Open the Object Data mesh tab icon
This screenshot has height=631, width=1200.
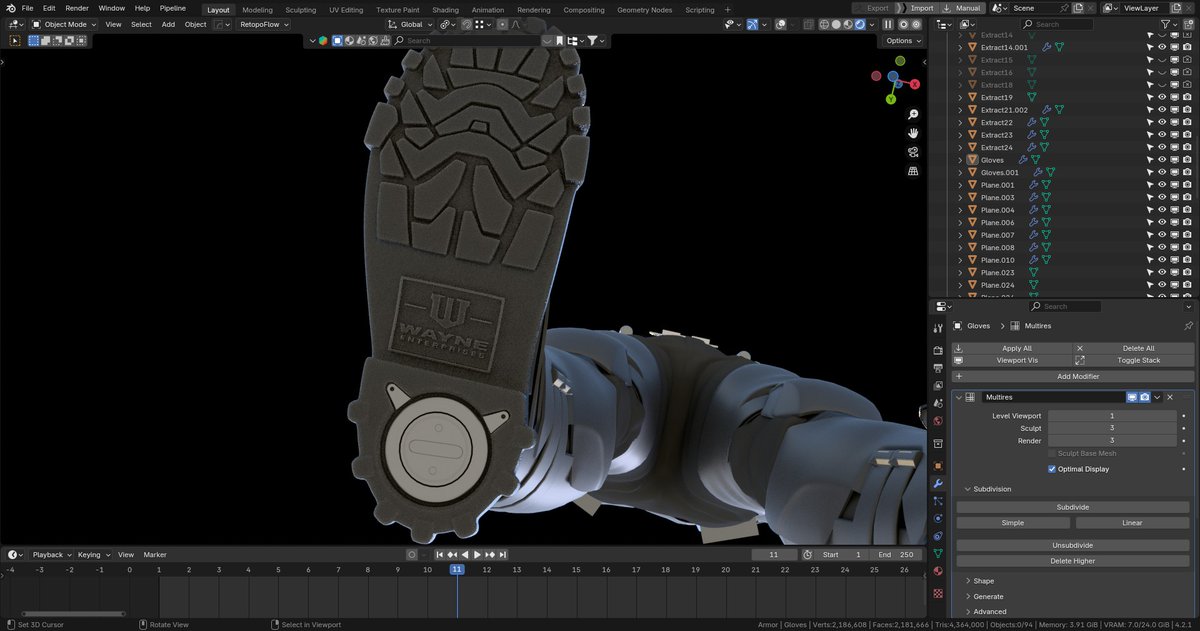(x=938, y=553)
